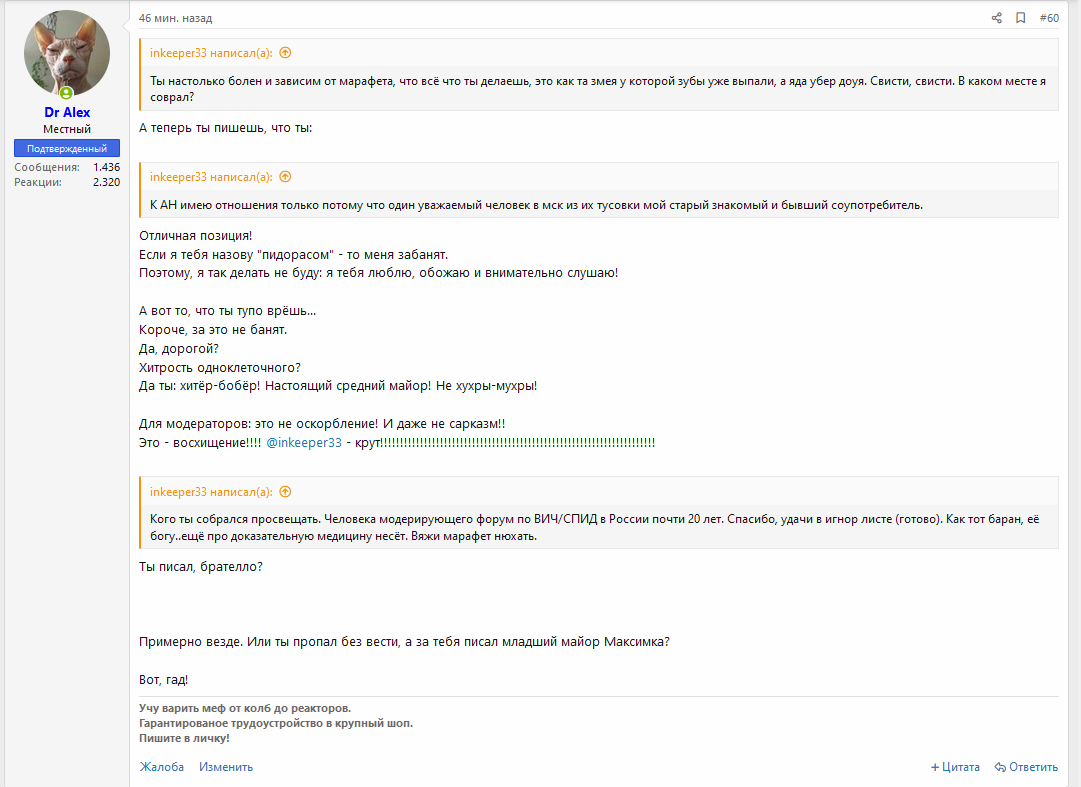Click the share icon on post #60
The height and width of the screenshot is (787, 1081).
point(996,18)
